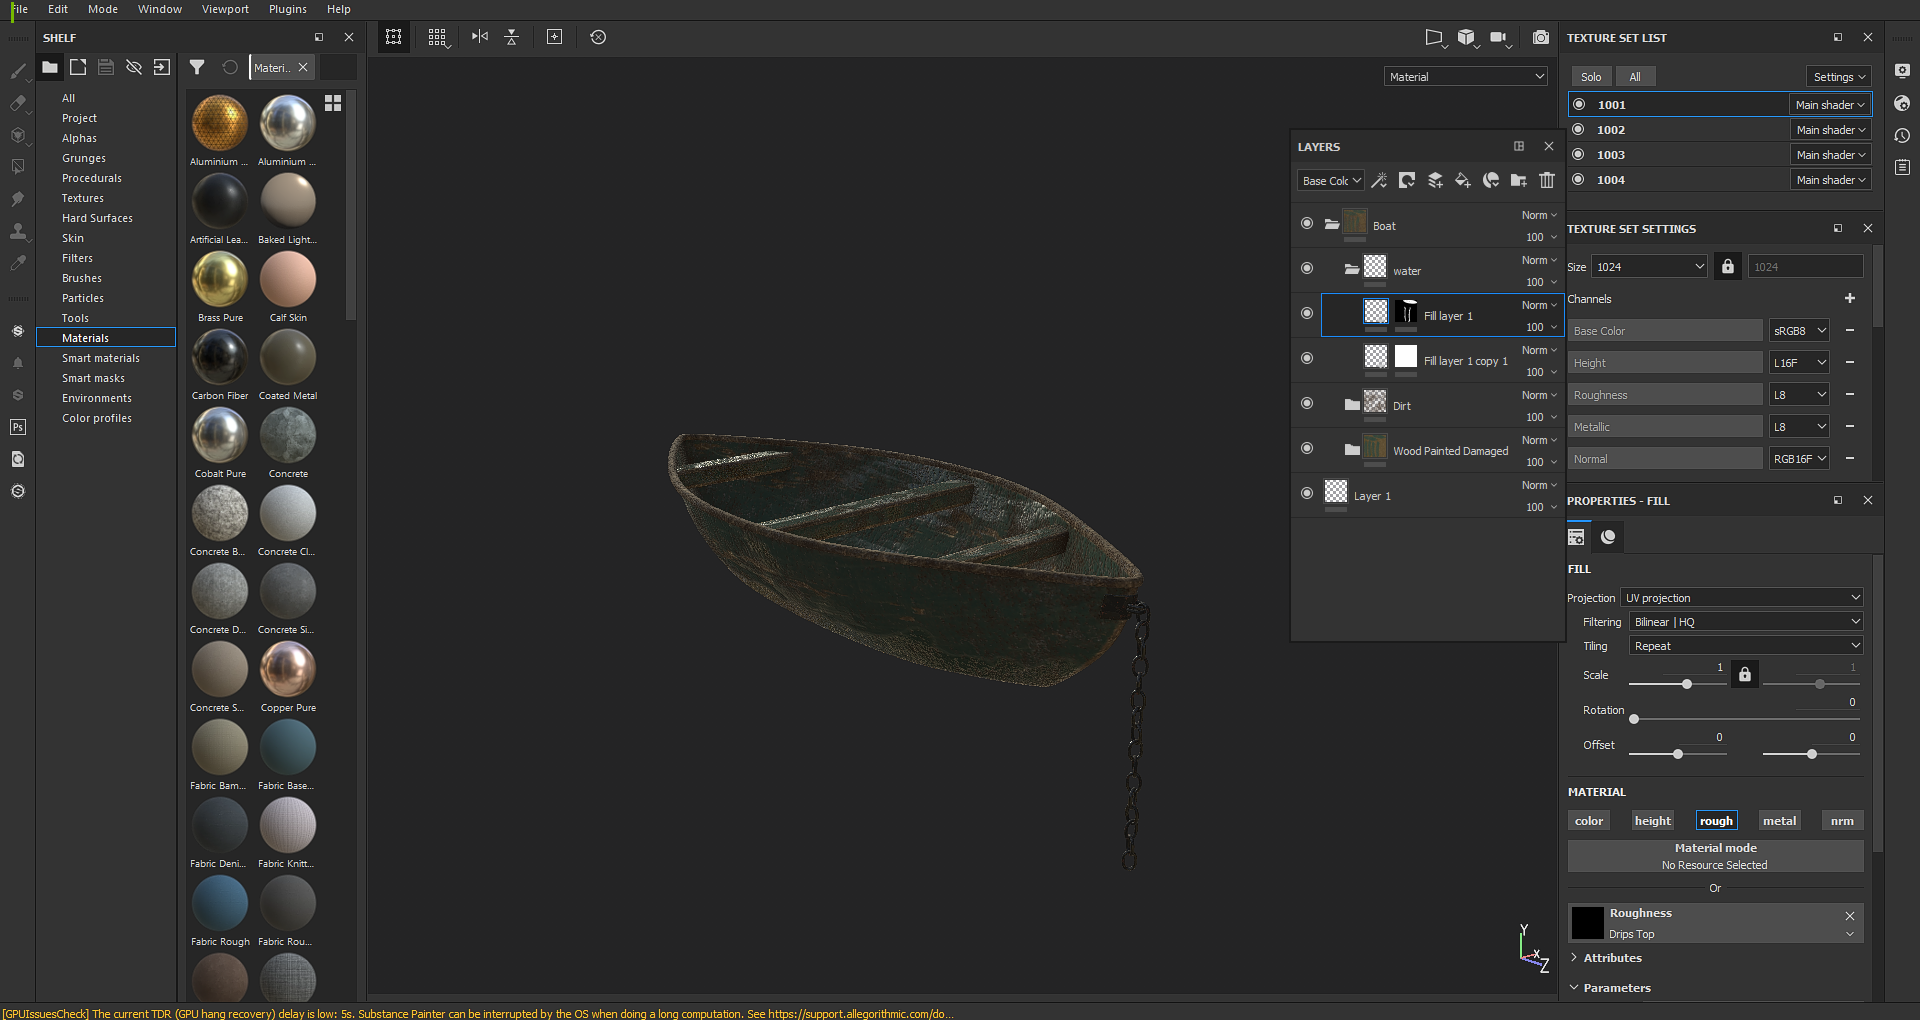Select the Polygon fill tool

(x=18, y=167)
